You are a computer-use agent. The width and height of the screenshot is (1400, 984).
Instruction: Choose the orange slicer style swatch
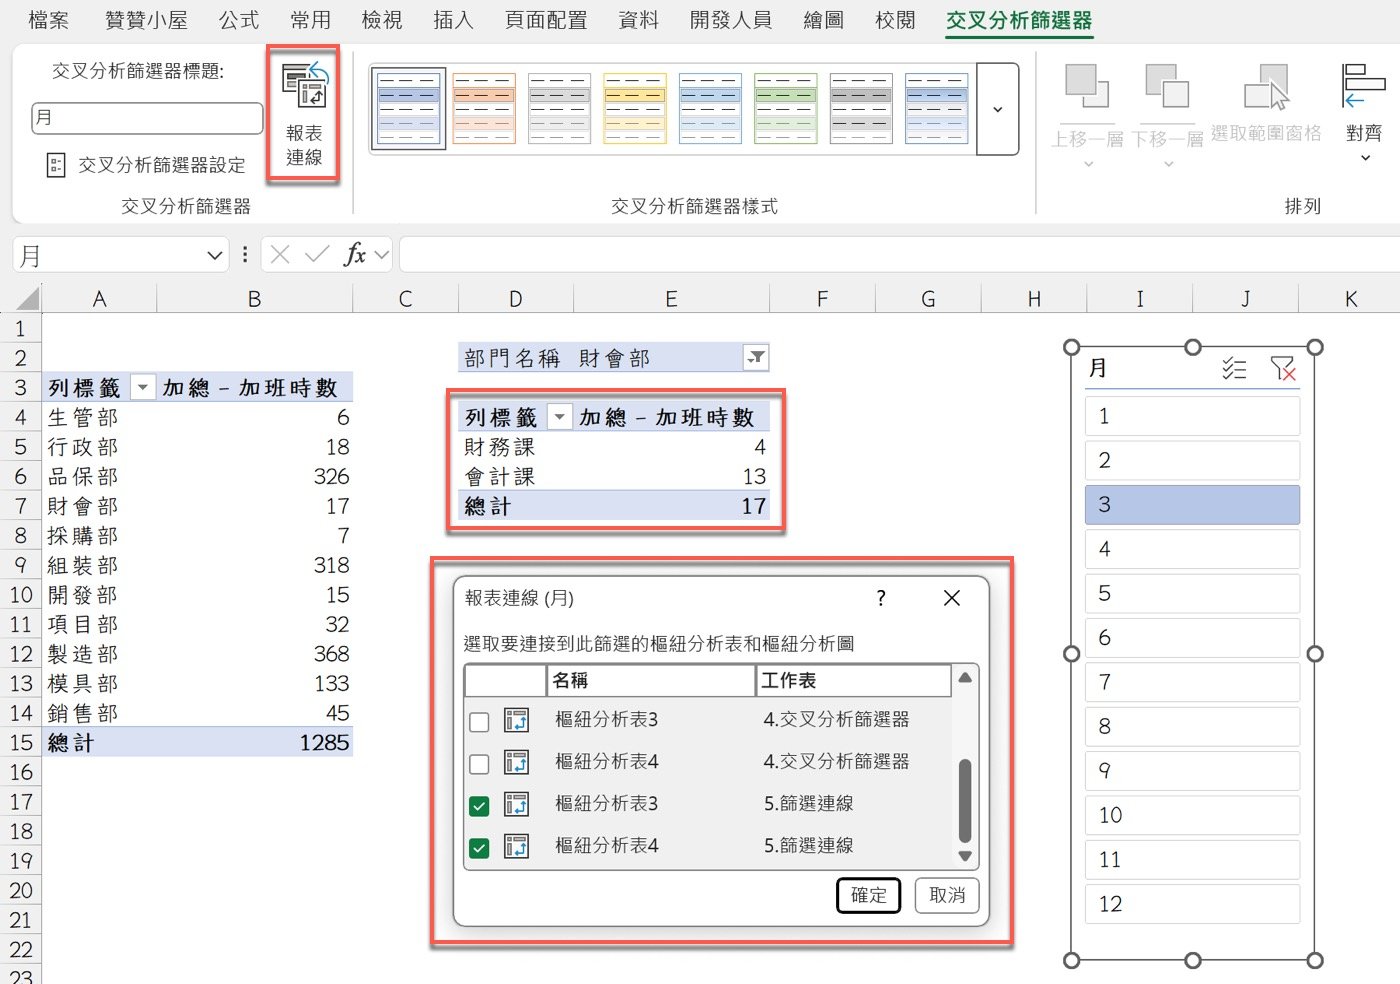coord(484,108)
